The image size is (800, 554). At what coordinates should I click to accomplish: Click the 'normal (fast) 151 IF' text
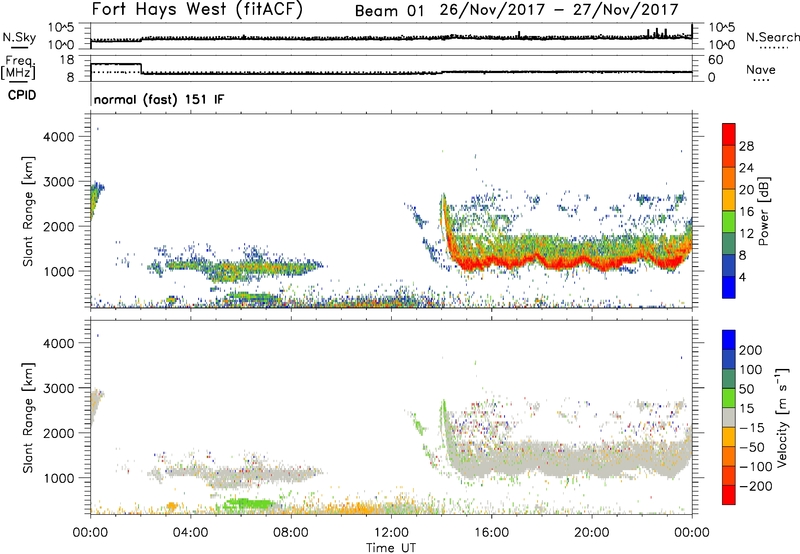tap(159, 99)
